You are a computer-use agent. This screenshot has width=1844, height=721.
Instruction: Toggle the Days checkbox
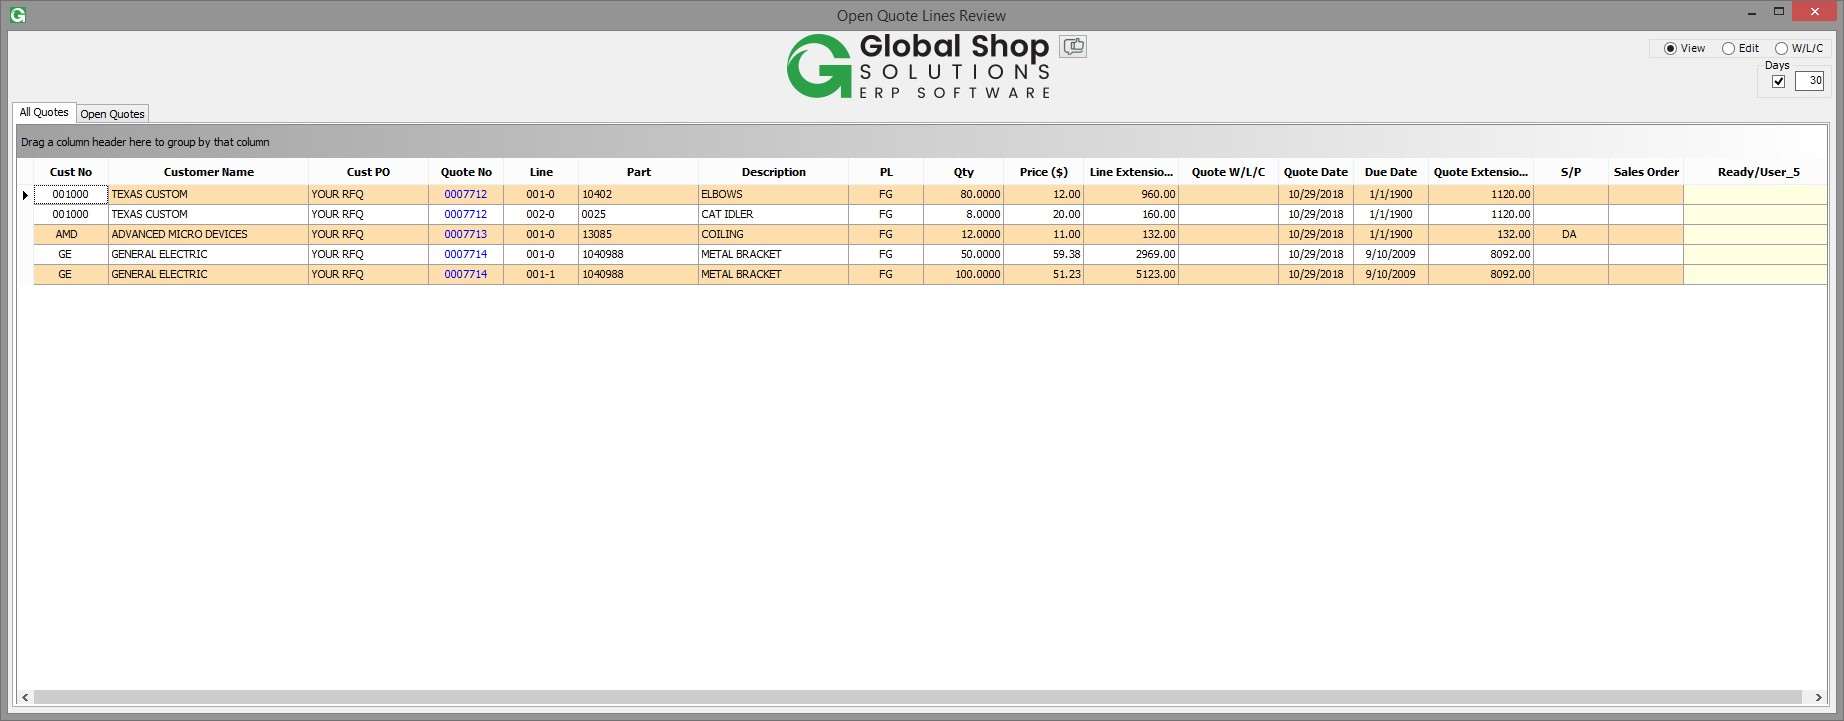pos(1778,82)
